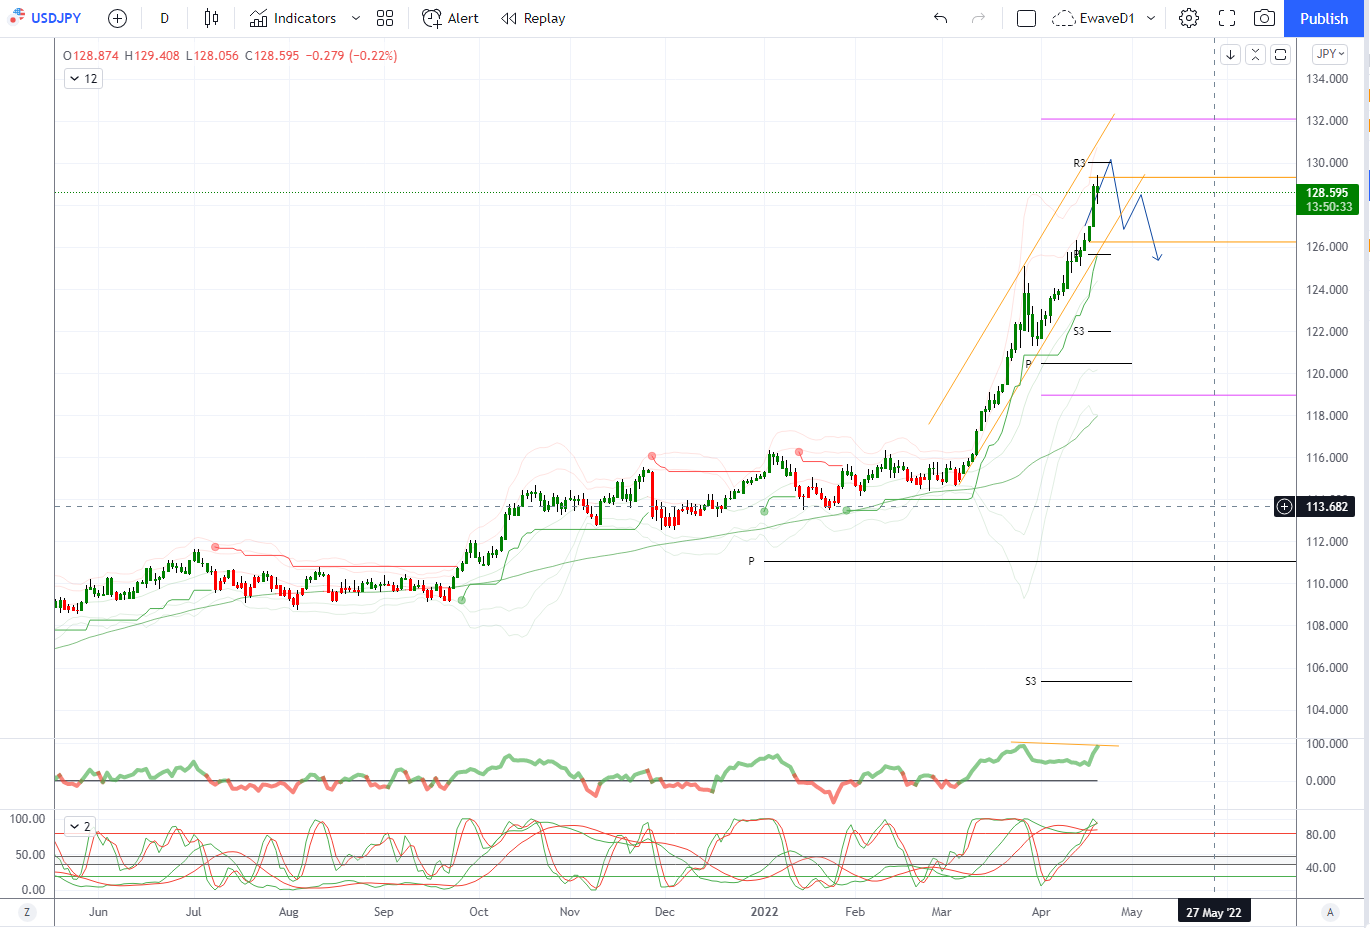
Task: Open chart settings gear
Action: (1189, 18)
